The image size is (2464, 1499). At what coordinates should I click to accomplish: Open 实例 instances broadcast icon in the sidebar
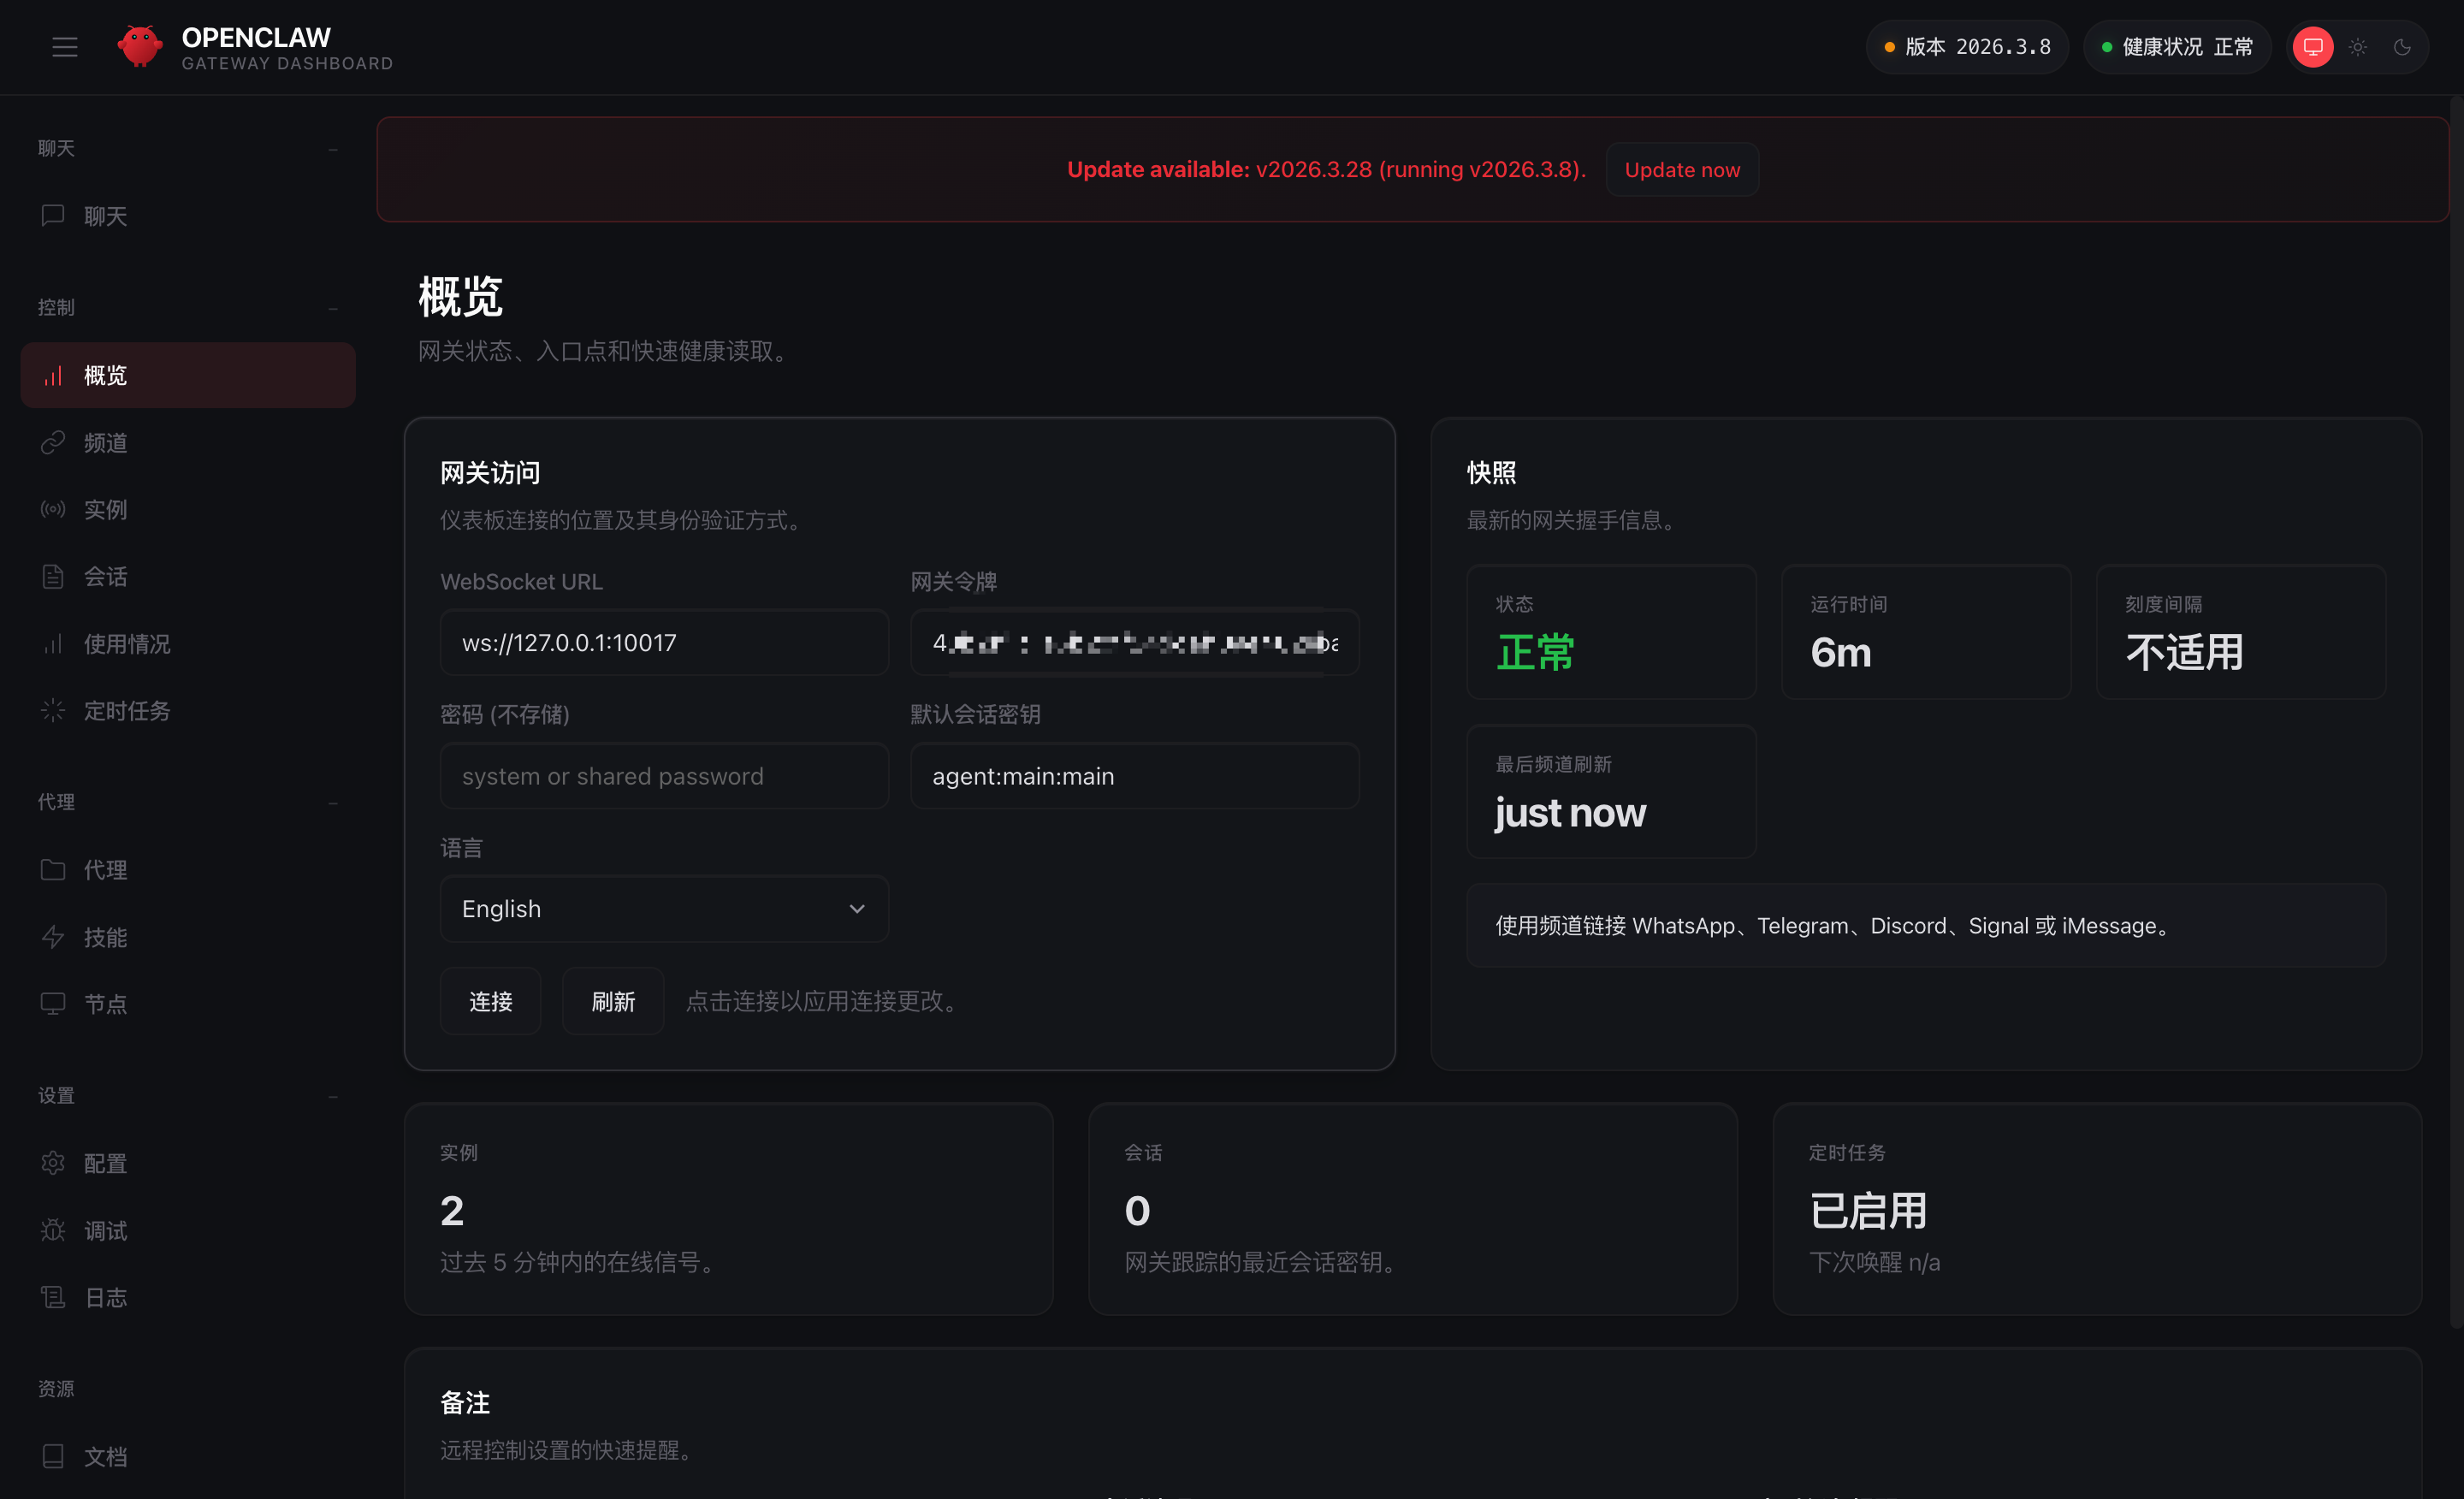53,509
